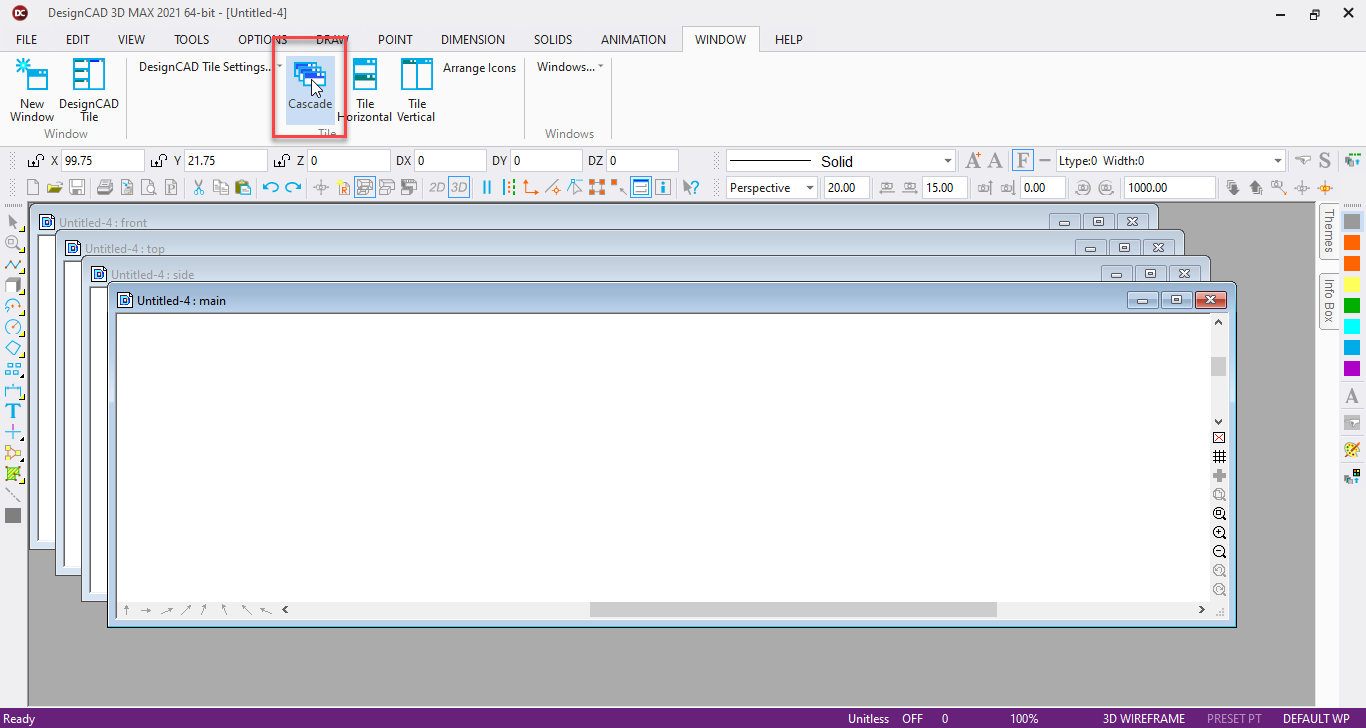Choose the Zoom magnifier tool in left toolbox
The height and width of the screenshot is (728, 1366).
click(13, 243)
